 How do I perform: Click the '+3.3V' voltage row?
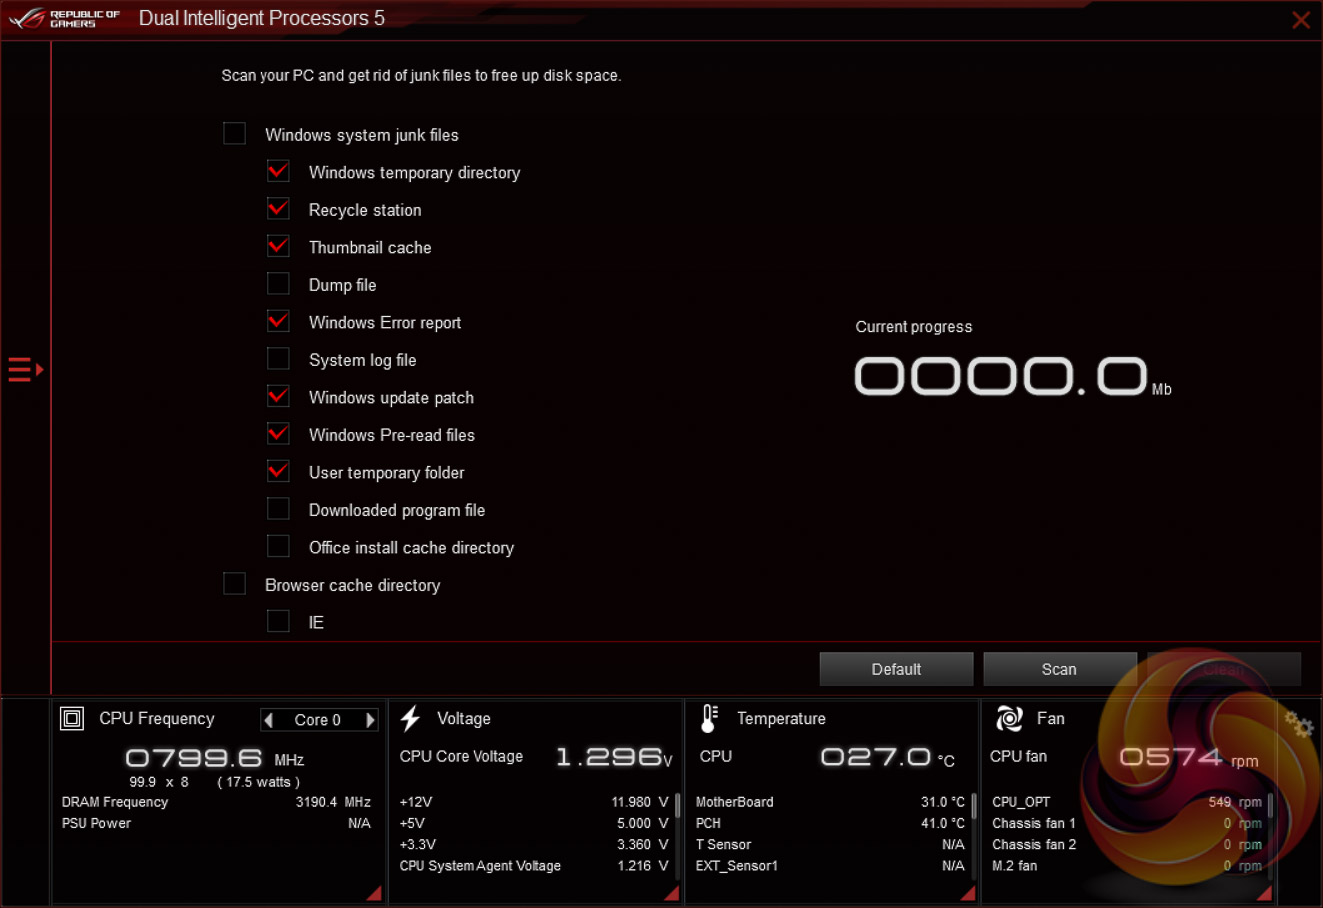pyautogui.click(x=534, y=845)
